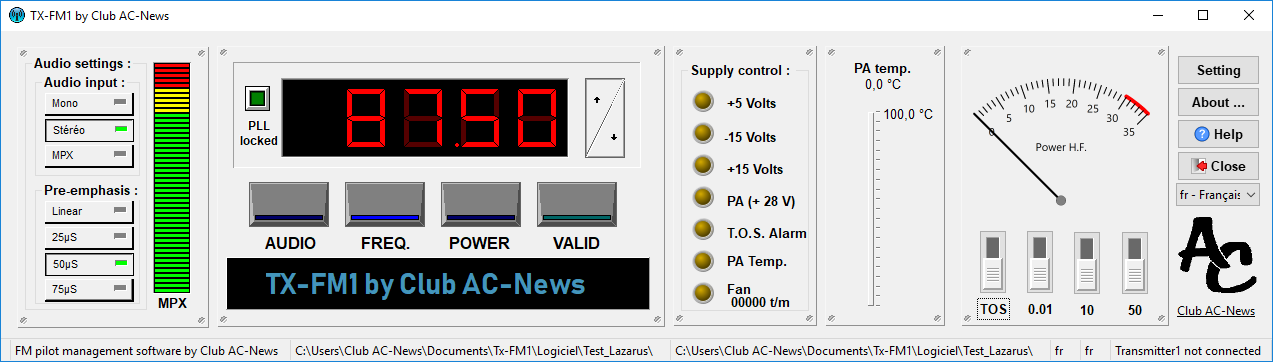Choose Linear pre-emphasis
This screenshot has width=1273, height=362.
click(x=89, y=211)
